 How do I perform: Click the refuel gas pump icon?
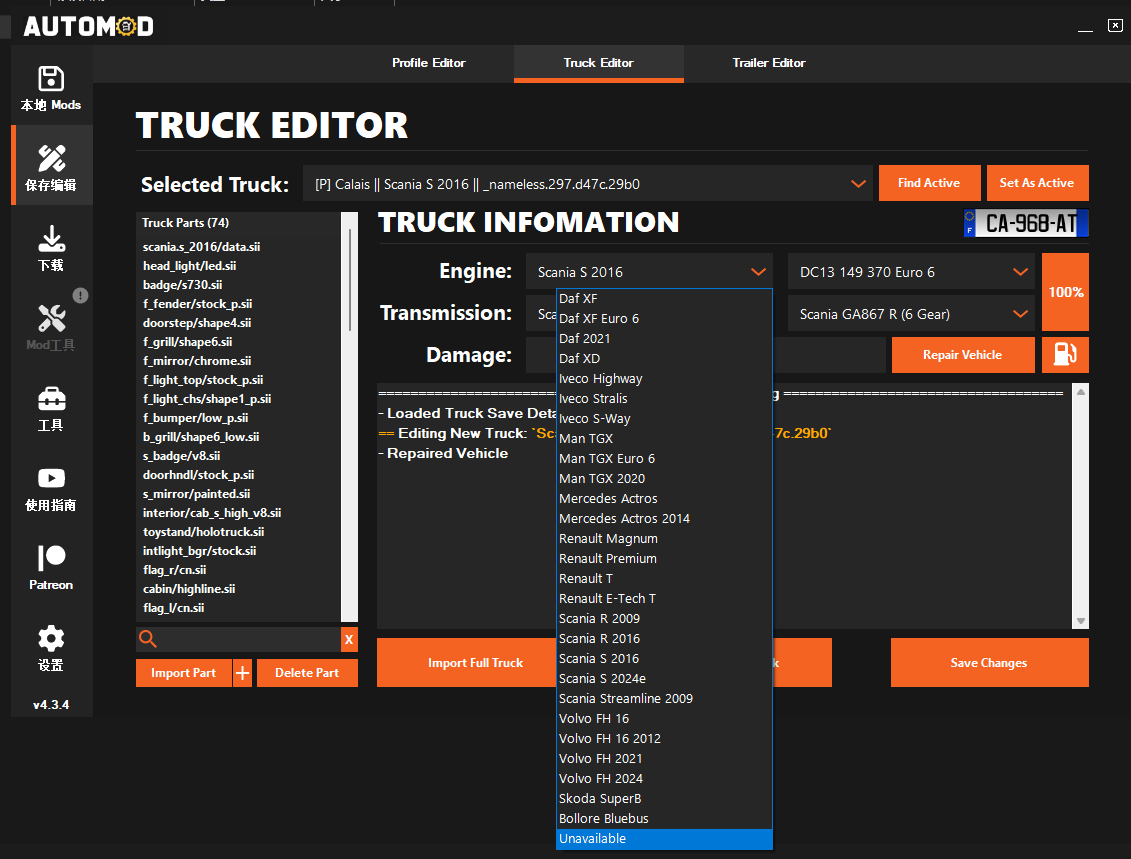pyautogui.click(x=1065, y=354)
